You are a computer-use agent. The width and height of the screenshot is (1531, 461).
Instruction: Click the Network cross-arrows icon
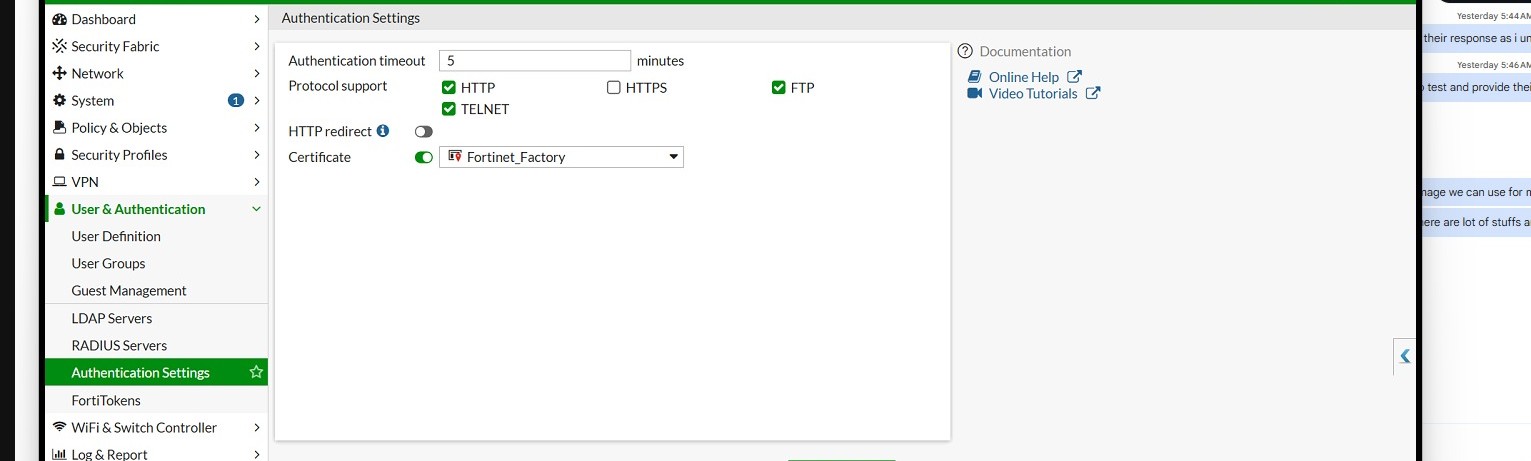pos(59,73)
